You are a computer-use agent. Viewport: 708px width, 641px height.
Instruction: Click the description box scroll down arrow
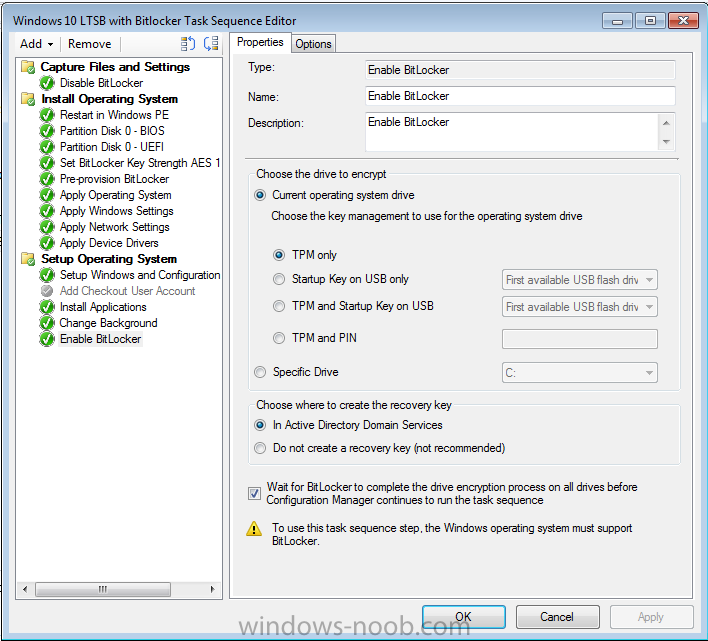click(x=666, y=142)
